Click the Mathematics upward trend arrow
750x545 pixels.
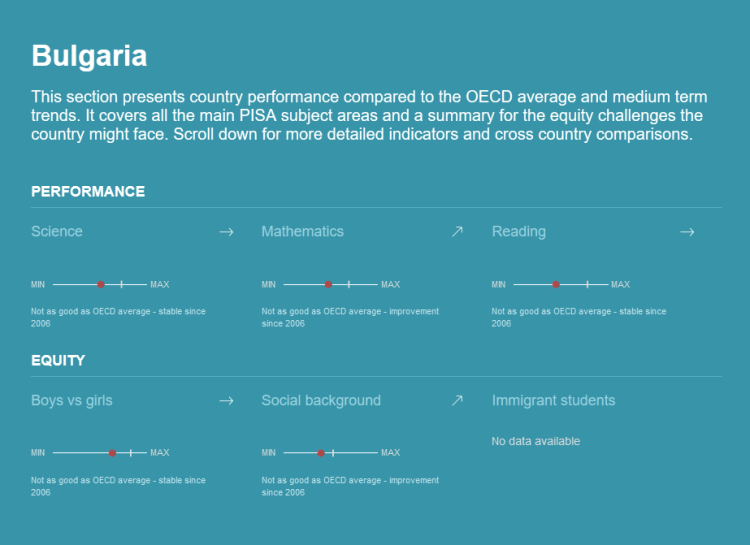click(457, 232)
